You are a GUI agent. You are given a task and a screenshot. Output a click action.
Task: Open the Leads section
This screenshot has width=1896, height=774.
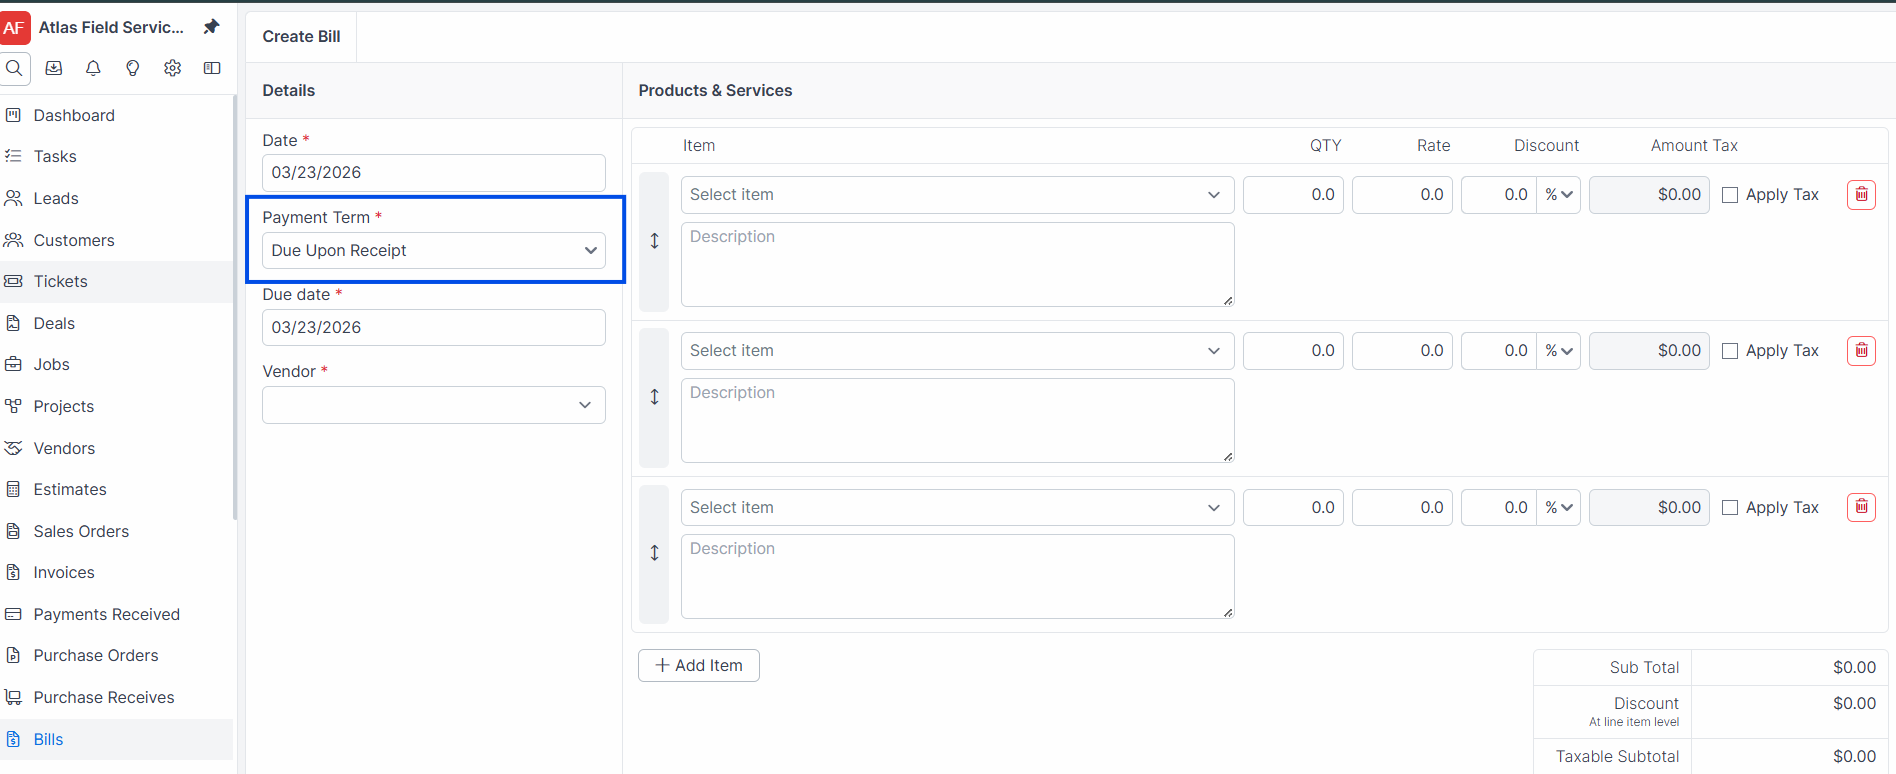pyautogui.click(x=116, y=198)
